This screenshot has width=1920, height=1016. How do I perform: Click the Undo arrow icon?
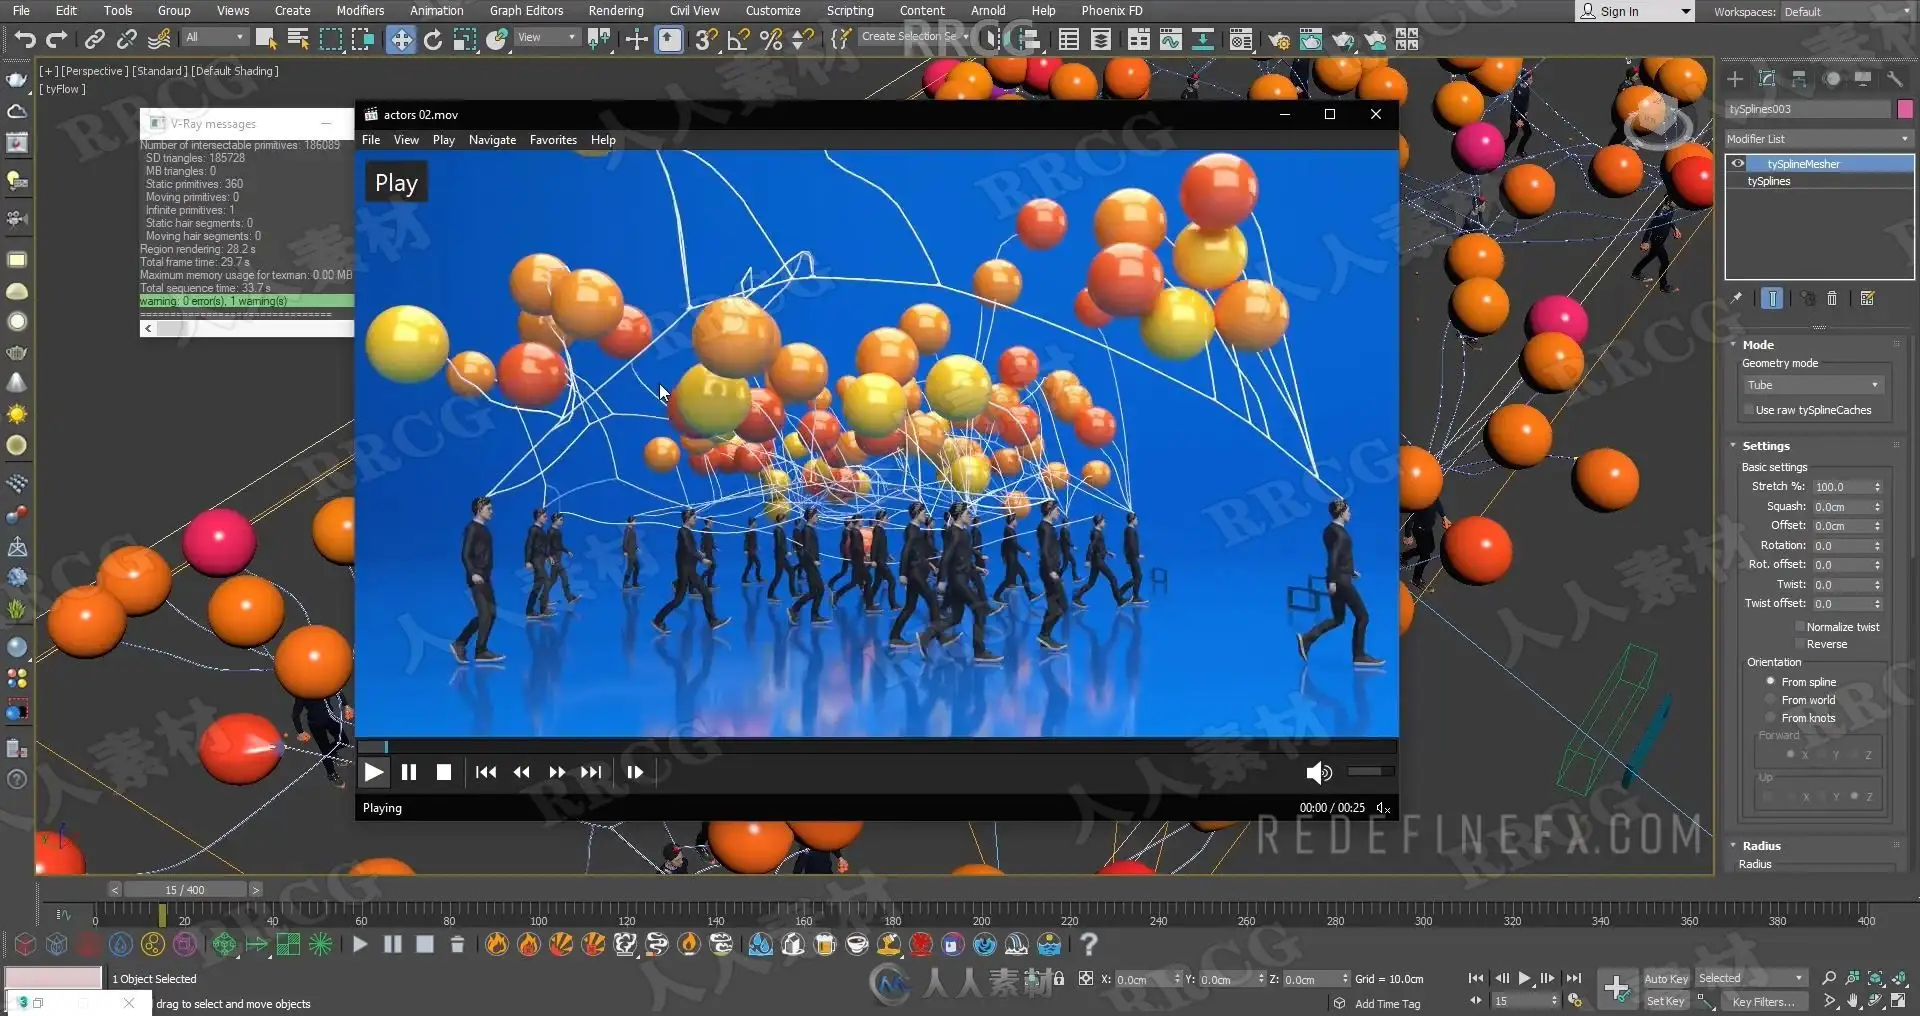[x=25, y=40]
